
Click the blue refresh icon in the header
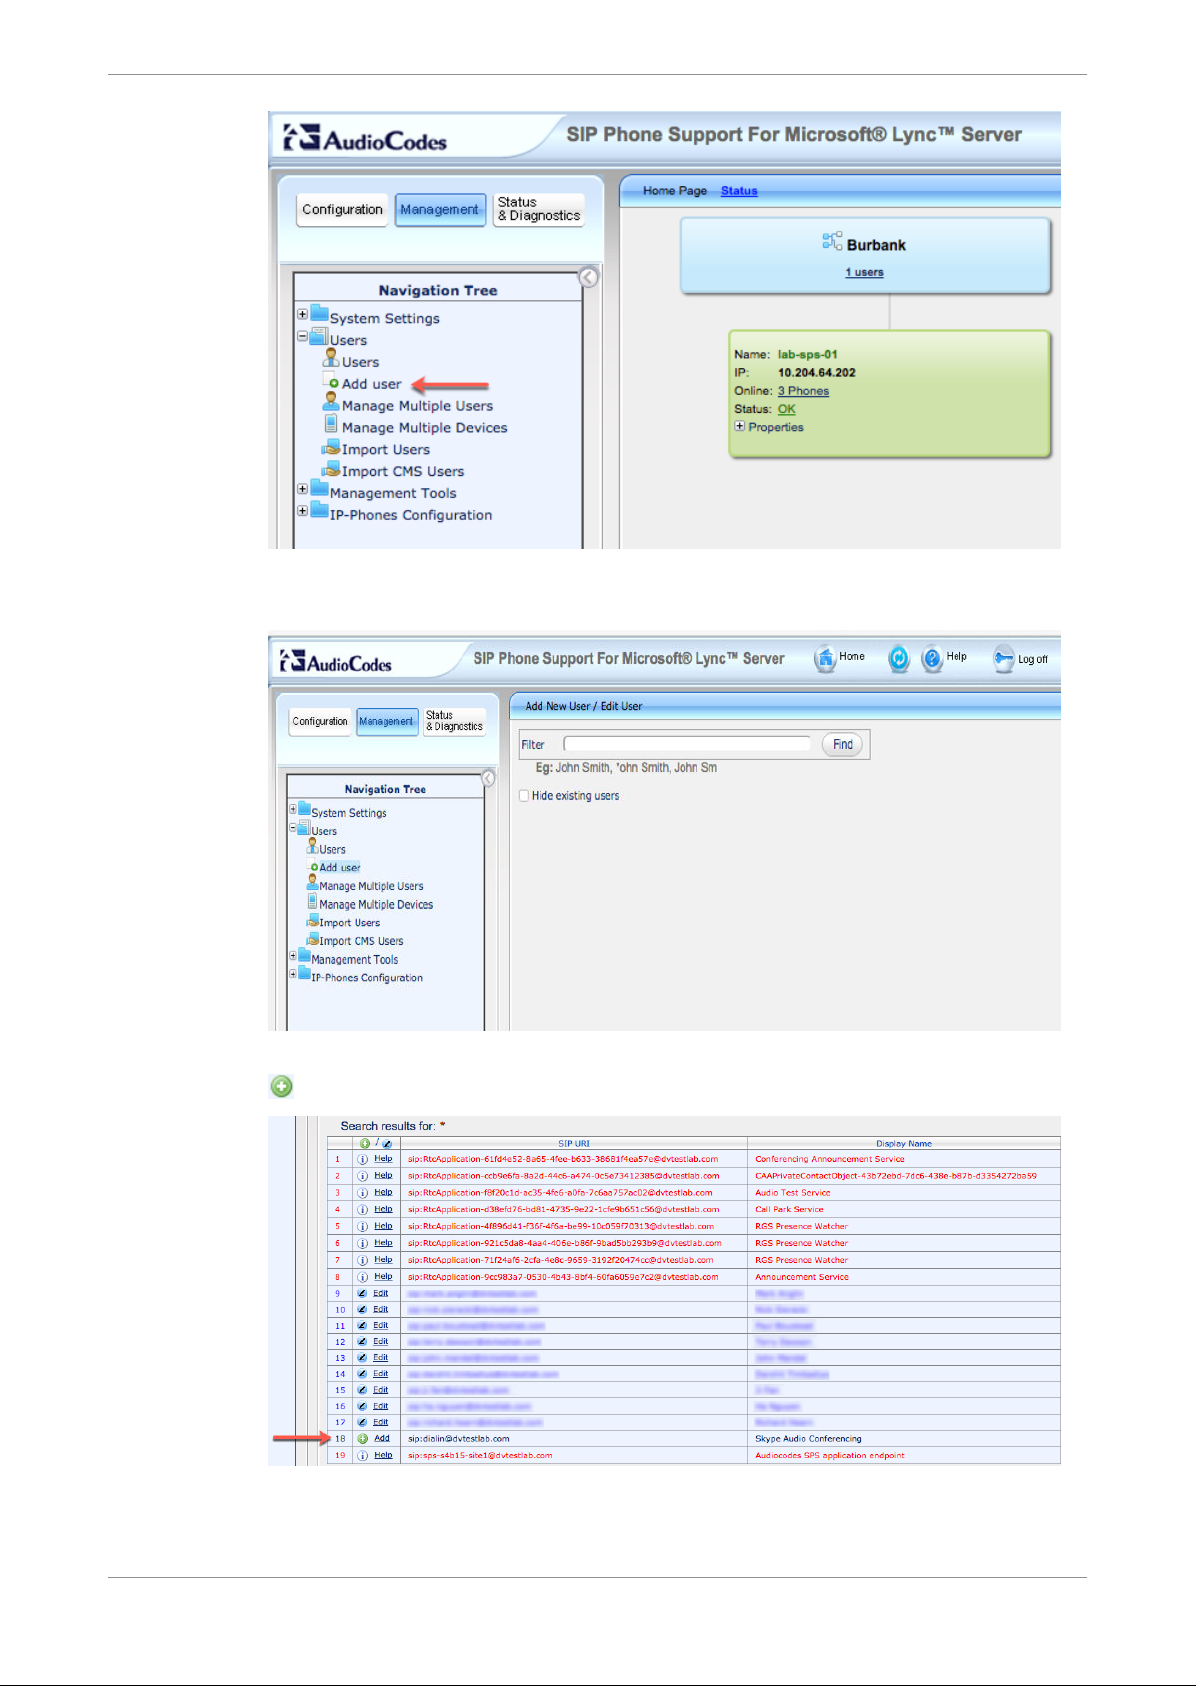coord(899,658)
